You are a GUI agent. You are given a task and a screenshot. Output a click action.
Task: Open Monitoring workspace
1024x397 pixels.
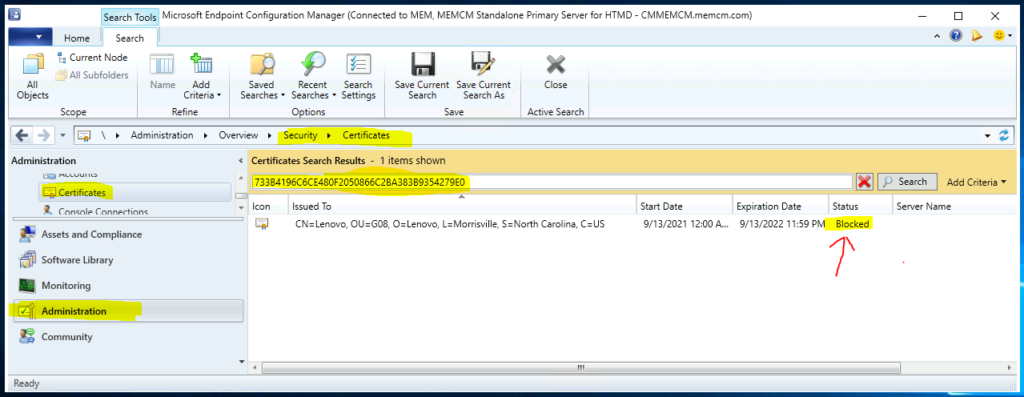[x=127, y=285]
